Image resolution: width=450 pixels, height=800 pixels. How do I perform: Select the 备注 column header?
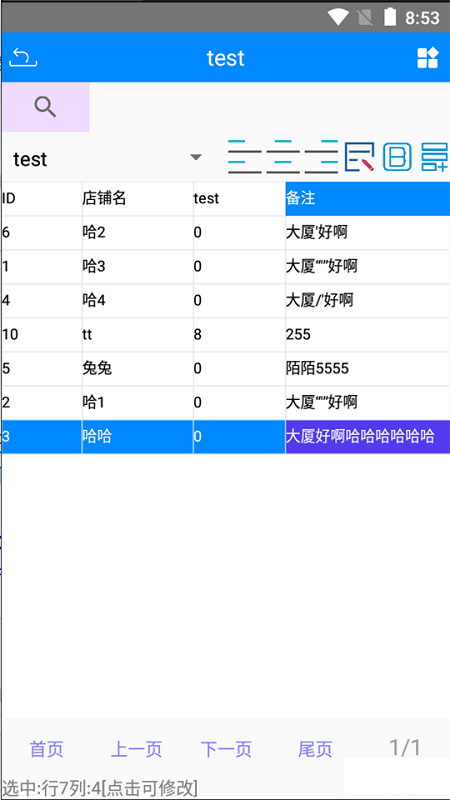(x=367, y=198)
